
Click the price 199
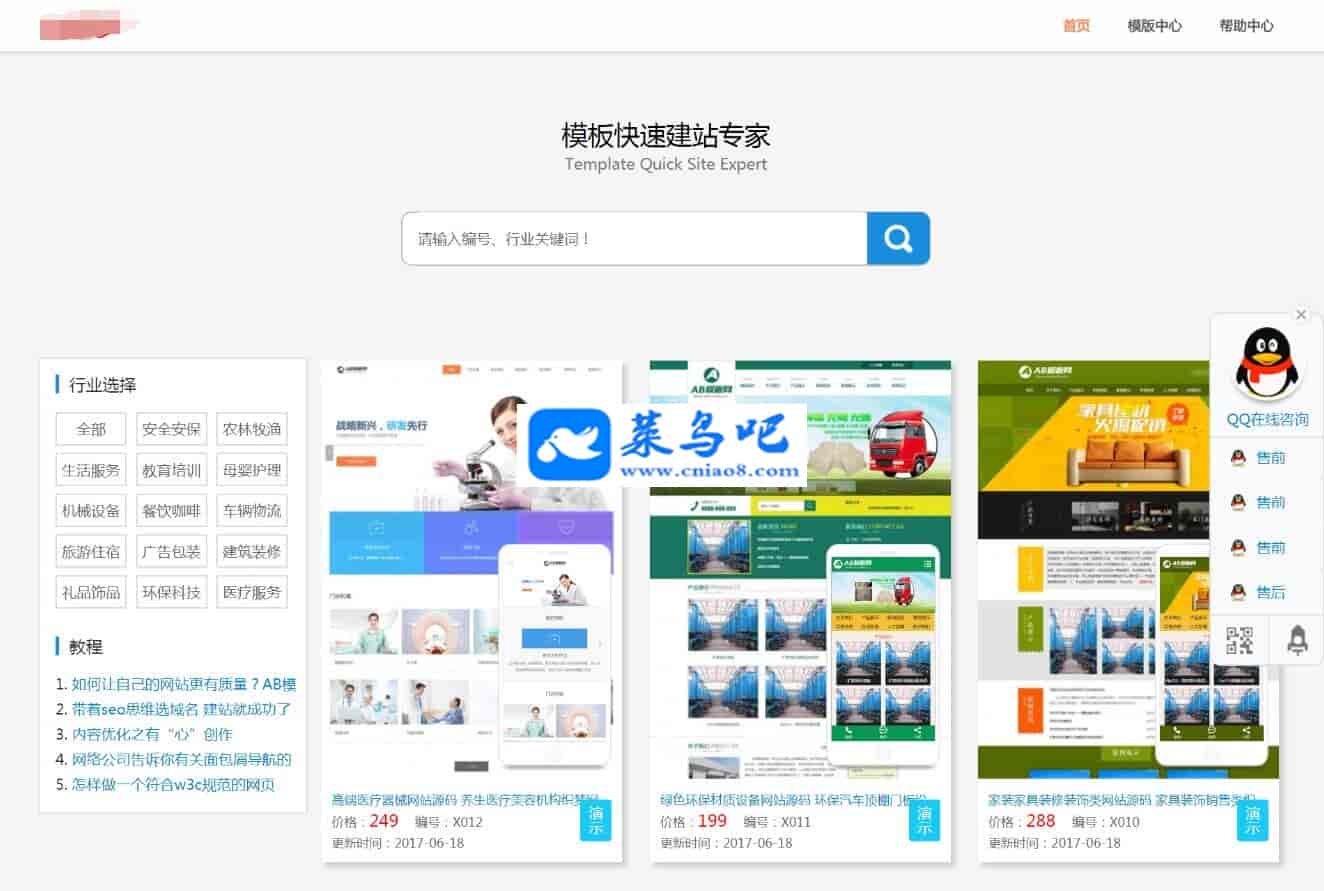point(712,821)
